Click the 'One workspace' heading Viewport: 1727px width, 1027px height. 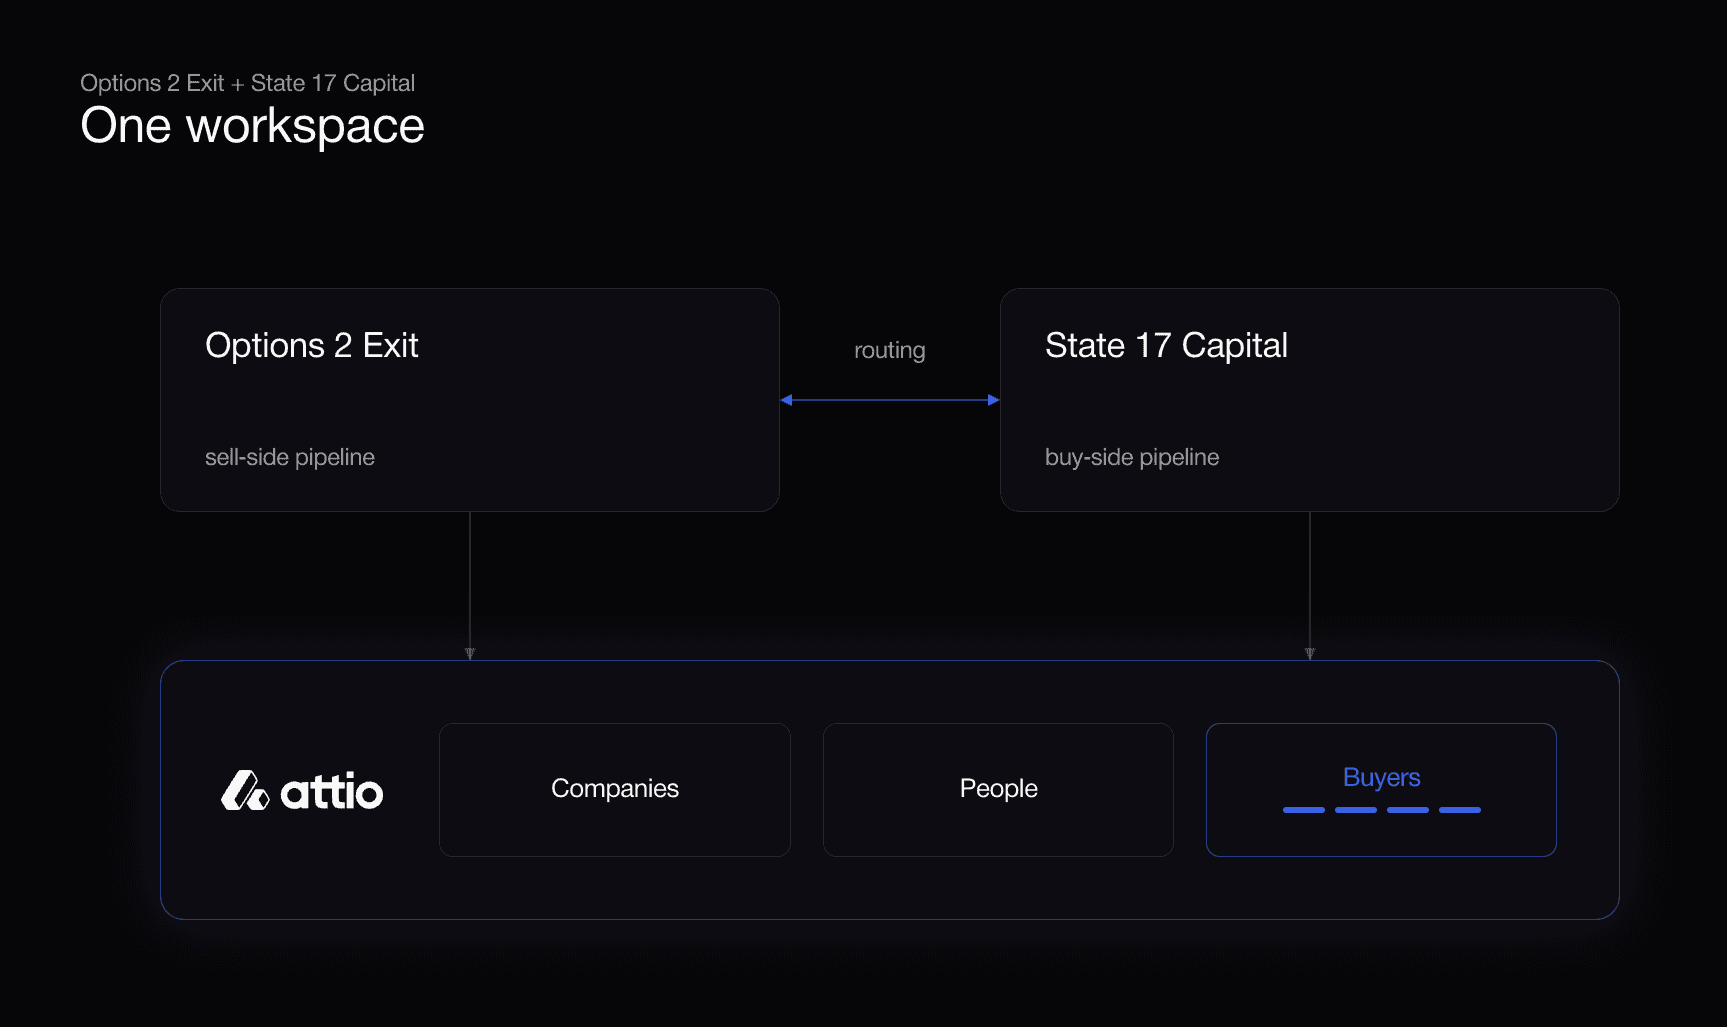(x=253, y=126)
